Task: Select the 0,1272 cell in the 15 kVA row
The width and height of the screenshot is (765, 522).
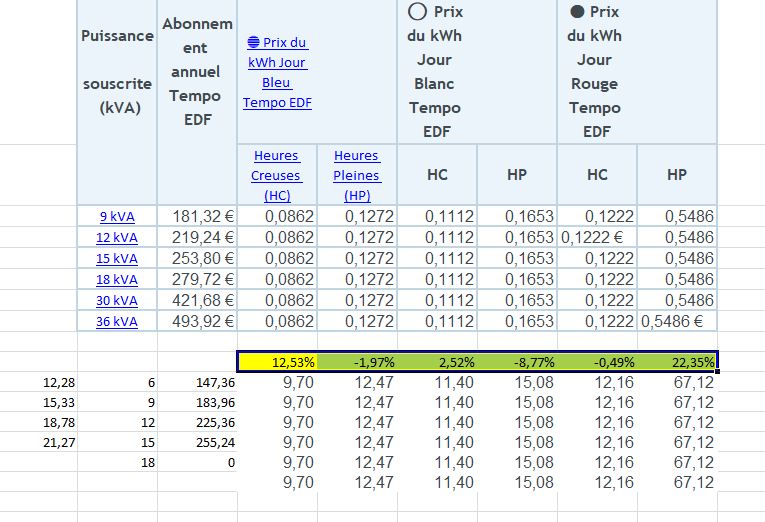Action: pyautogui.click(x=357, y=258)
